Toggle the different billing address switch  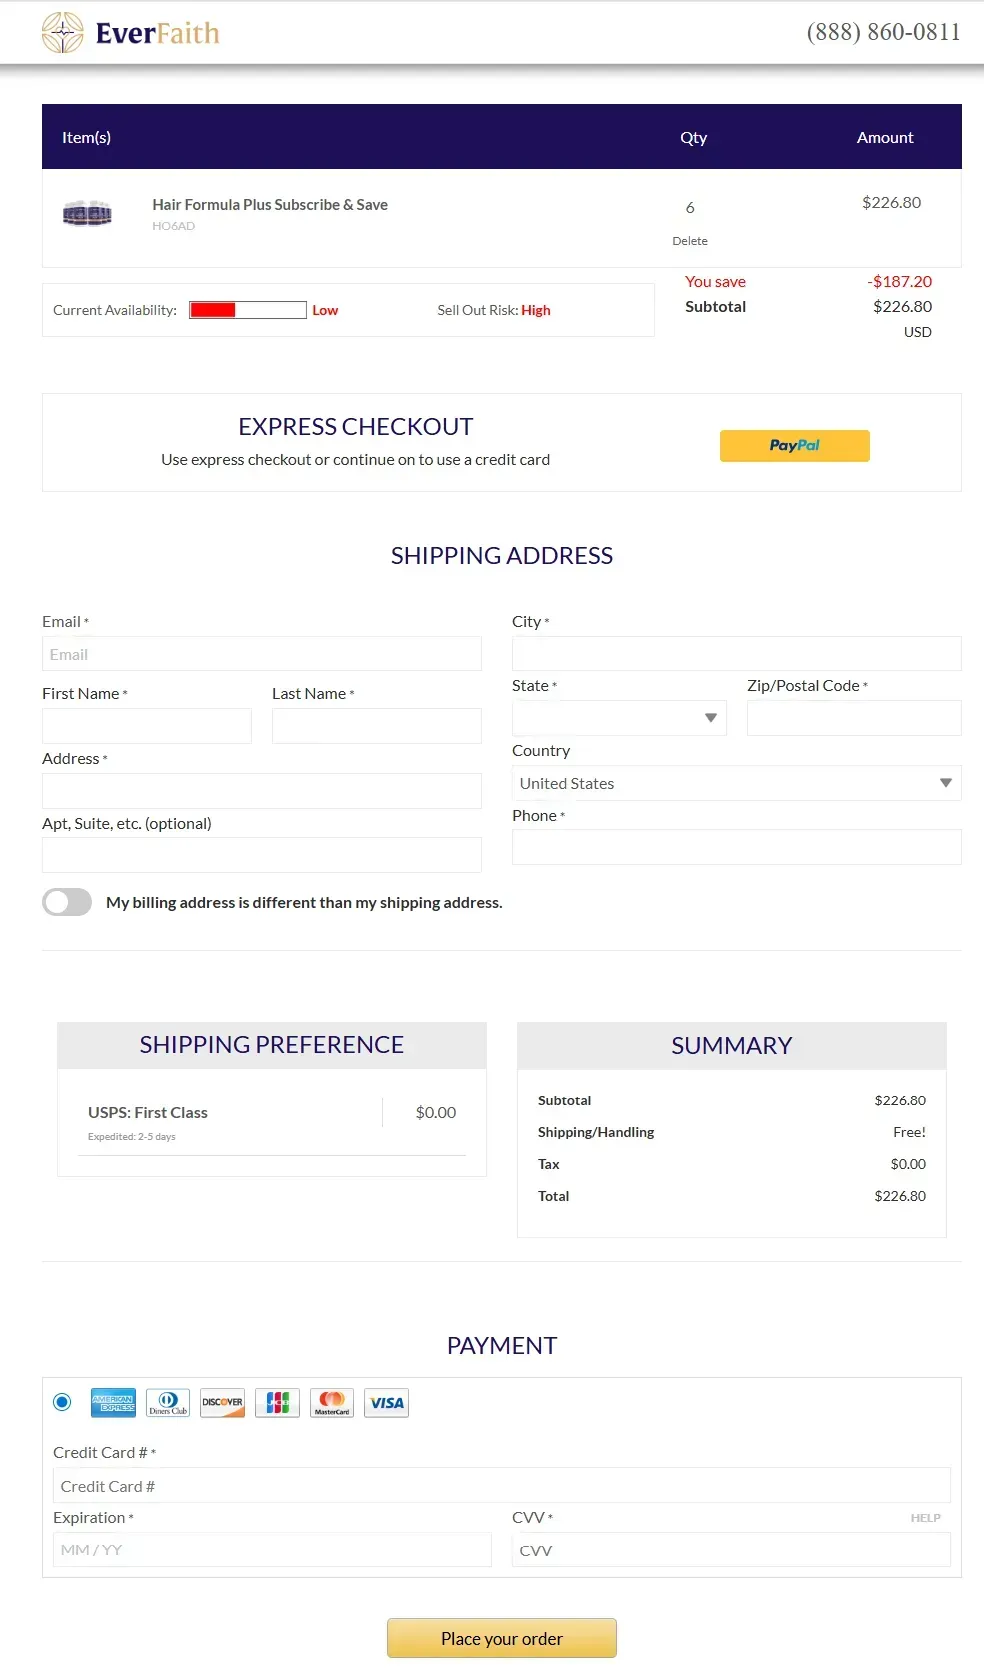point(67,902)
